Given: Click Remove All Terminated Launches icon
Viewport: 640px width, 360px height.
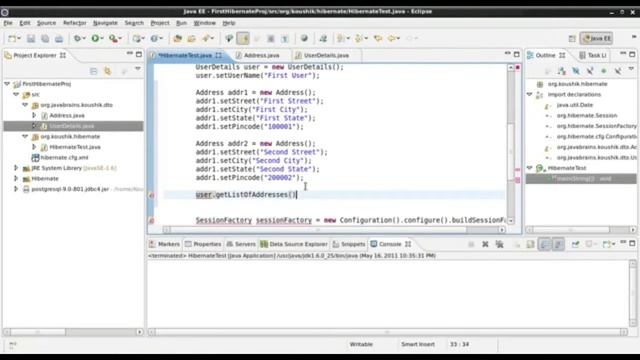Looking at the screenshot, I should click(x=499, y=244).
